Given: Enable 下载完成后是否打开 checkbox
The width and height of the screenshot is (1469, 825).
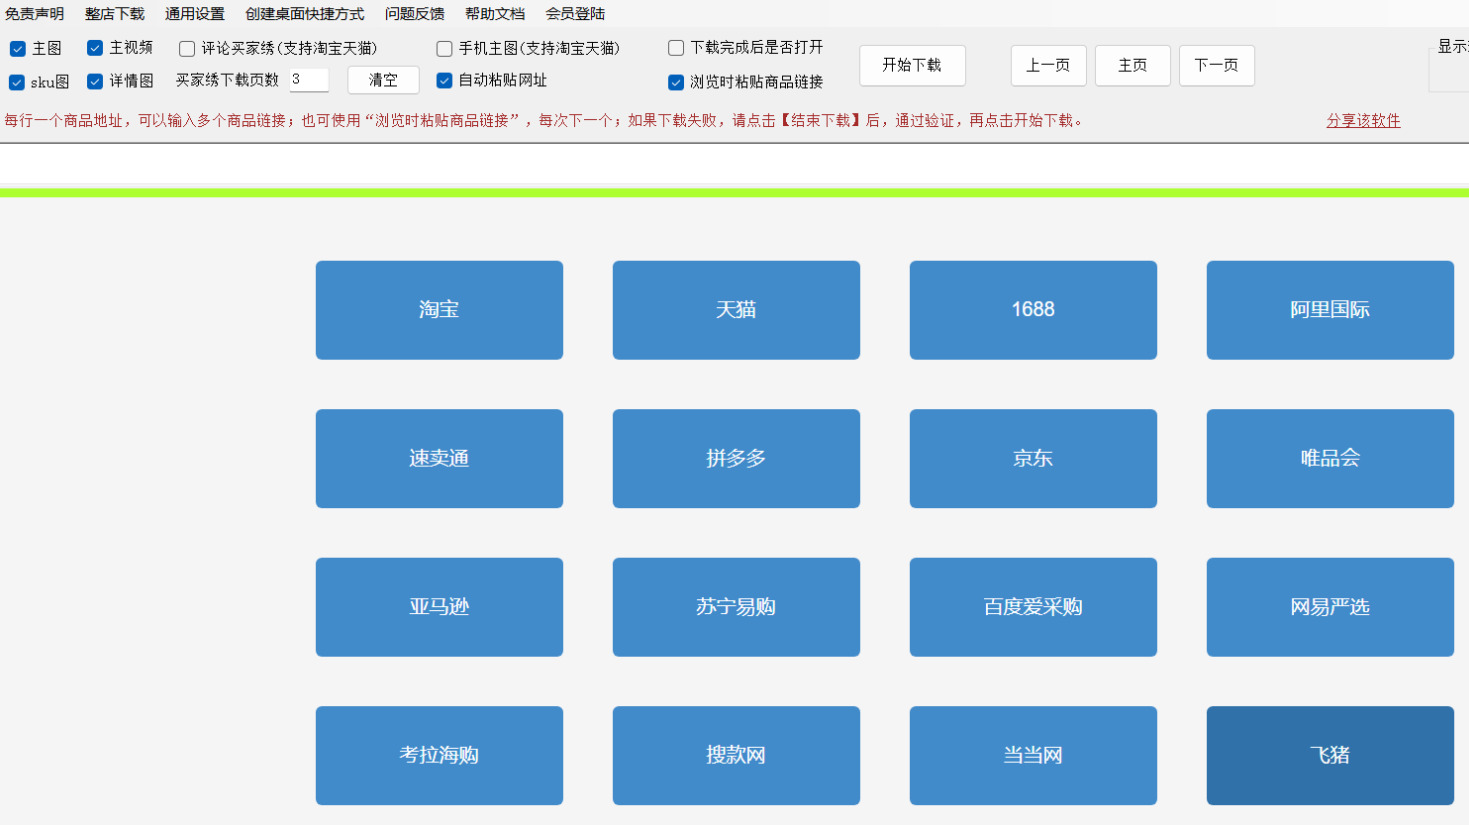Looking at the screenshot, I should click(x=676, y=48).
